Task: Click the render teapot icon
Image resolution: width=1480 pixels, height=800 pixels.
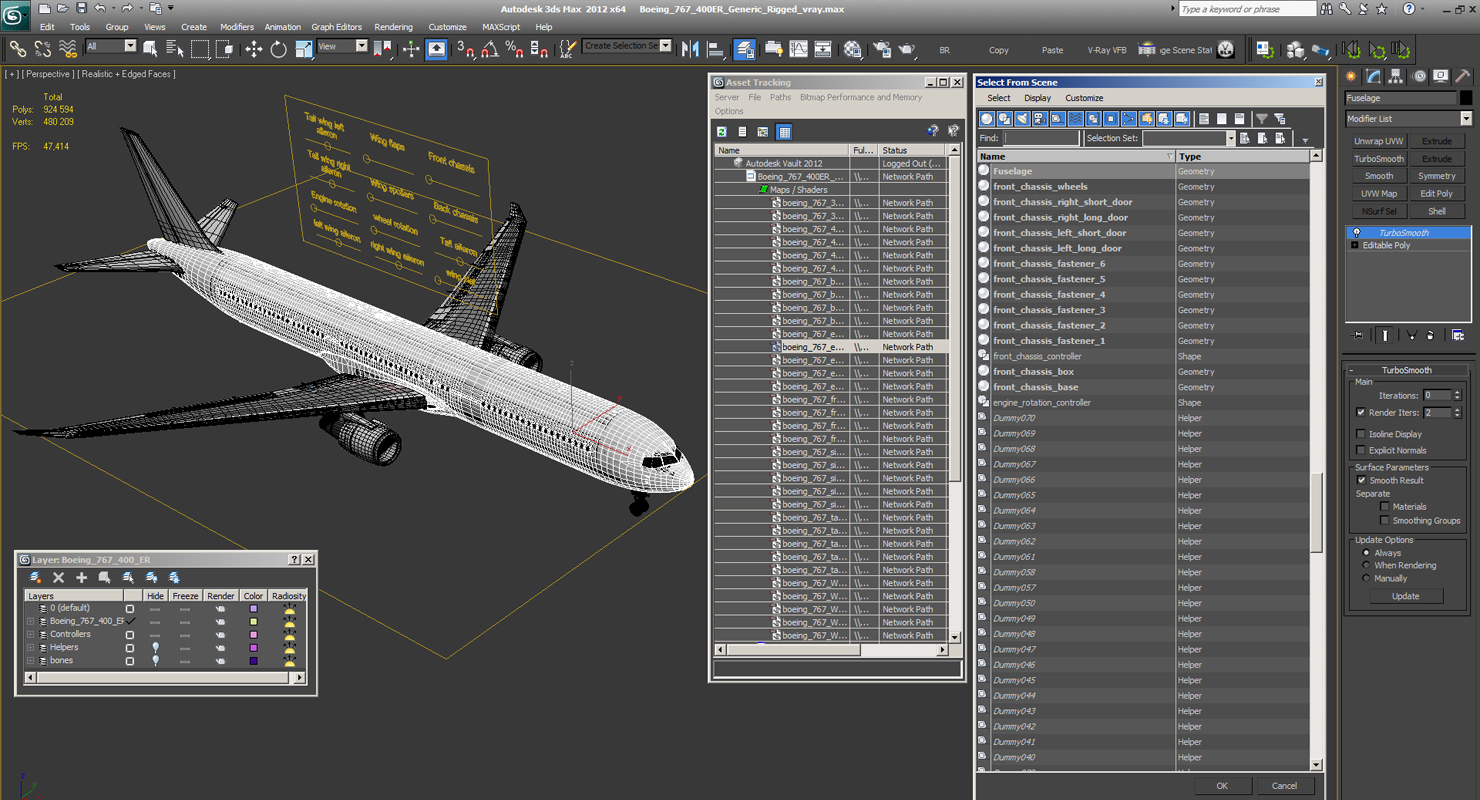Action: [907, 49]
